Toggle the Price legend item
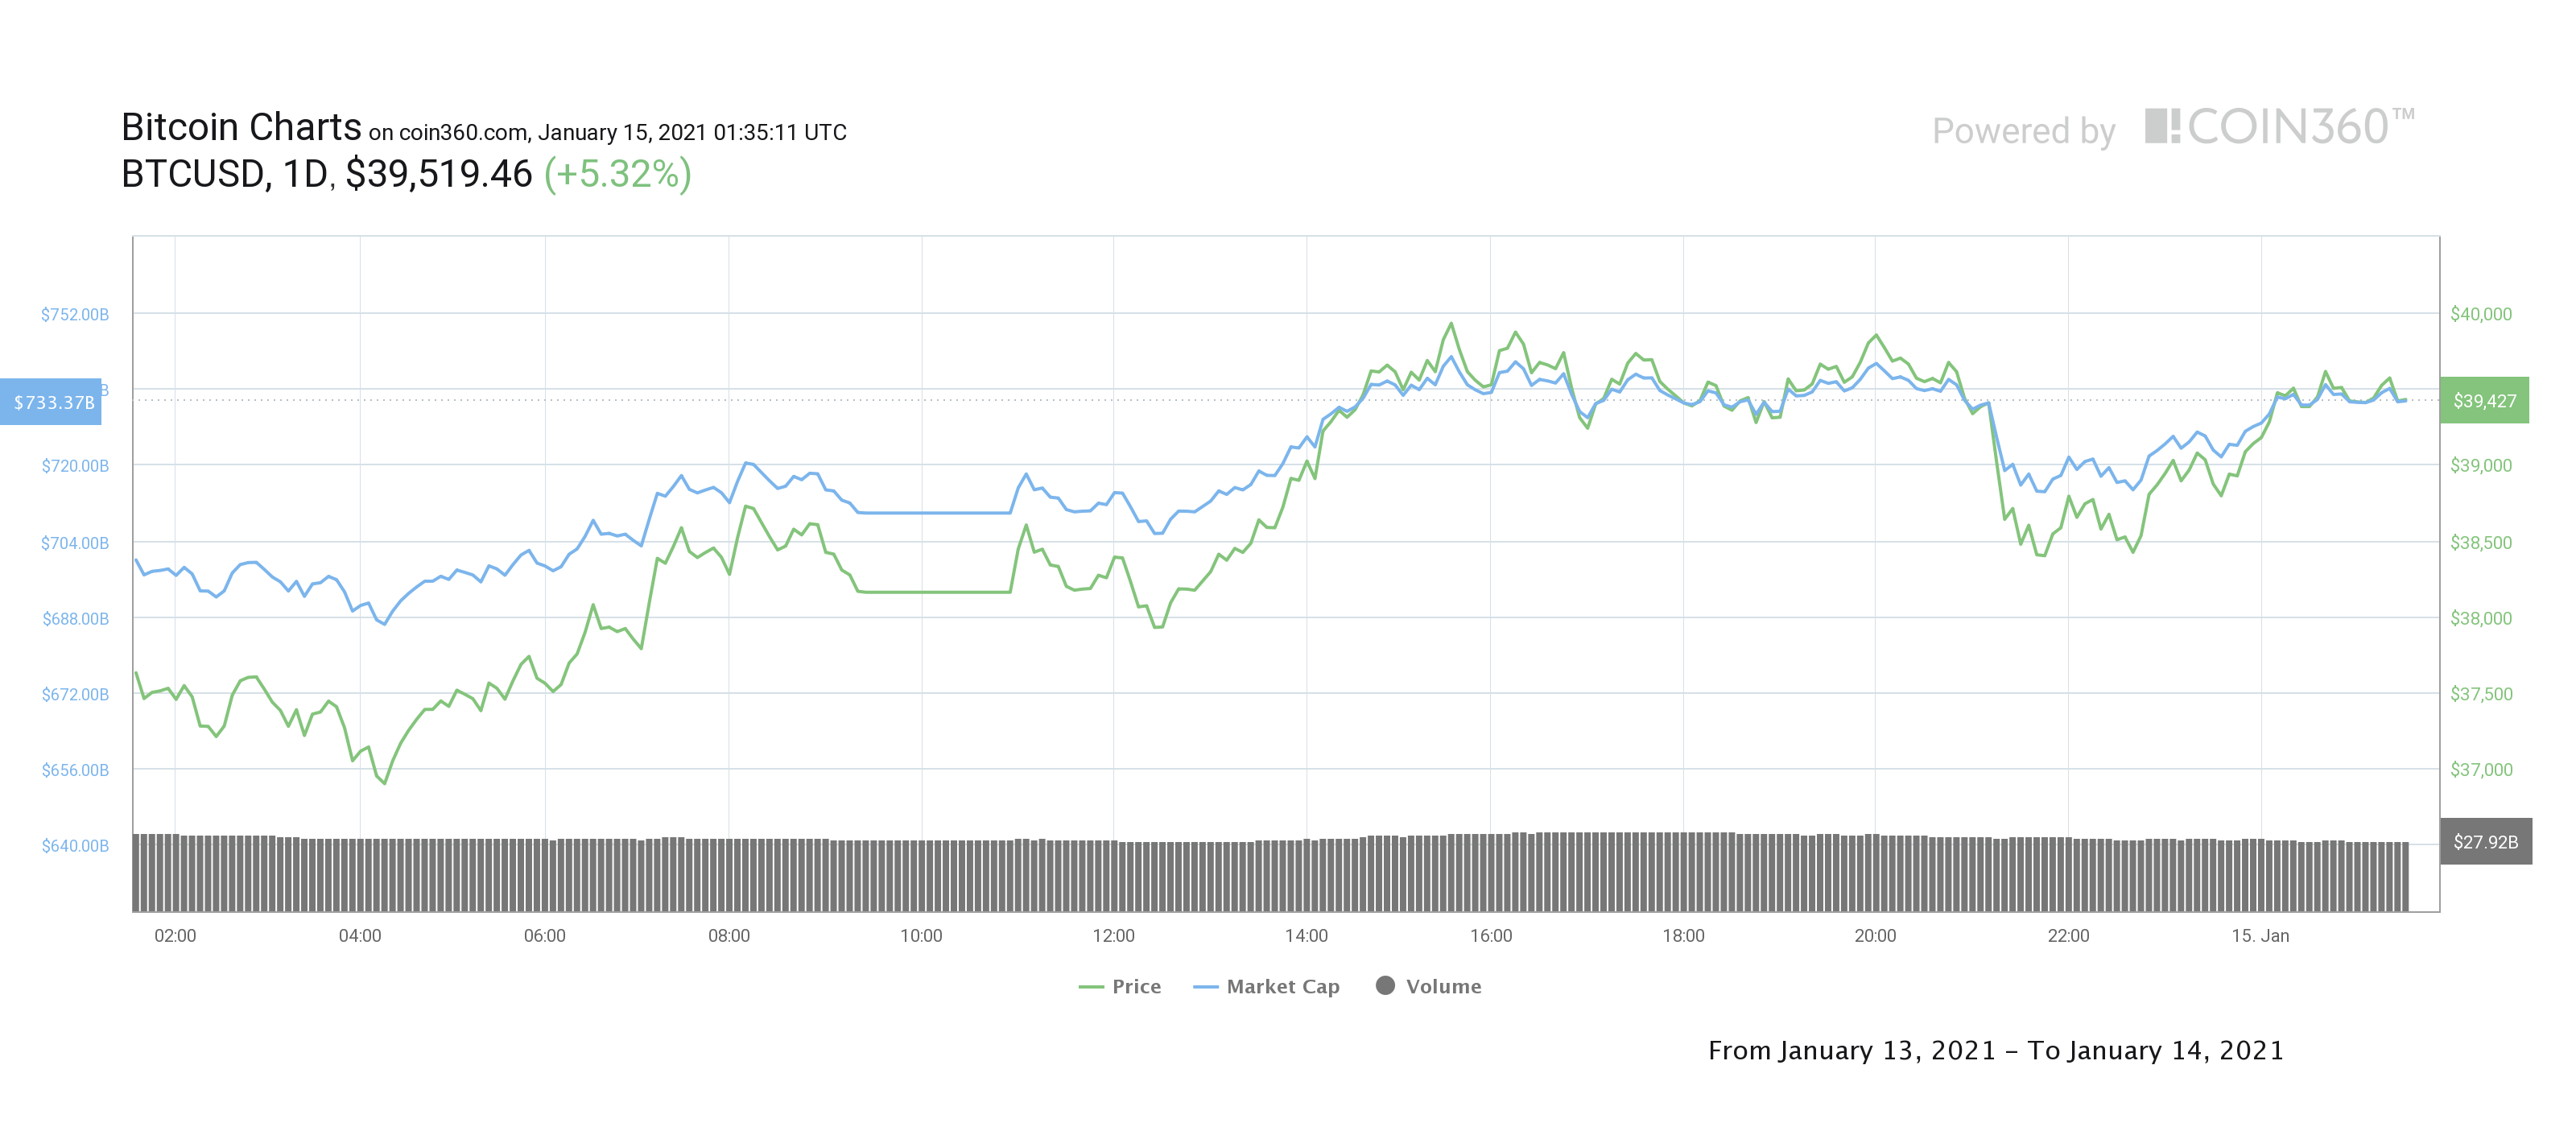Screen dimensions: 2576x1127 (1119, 986)
